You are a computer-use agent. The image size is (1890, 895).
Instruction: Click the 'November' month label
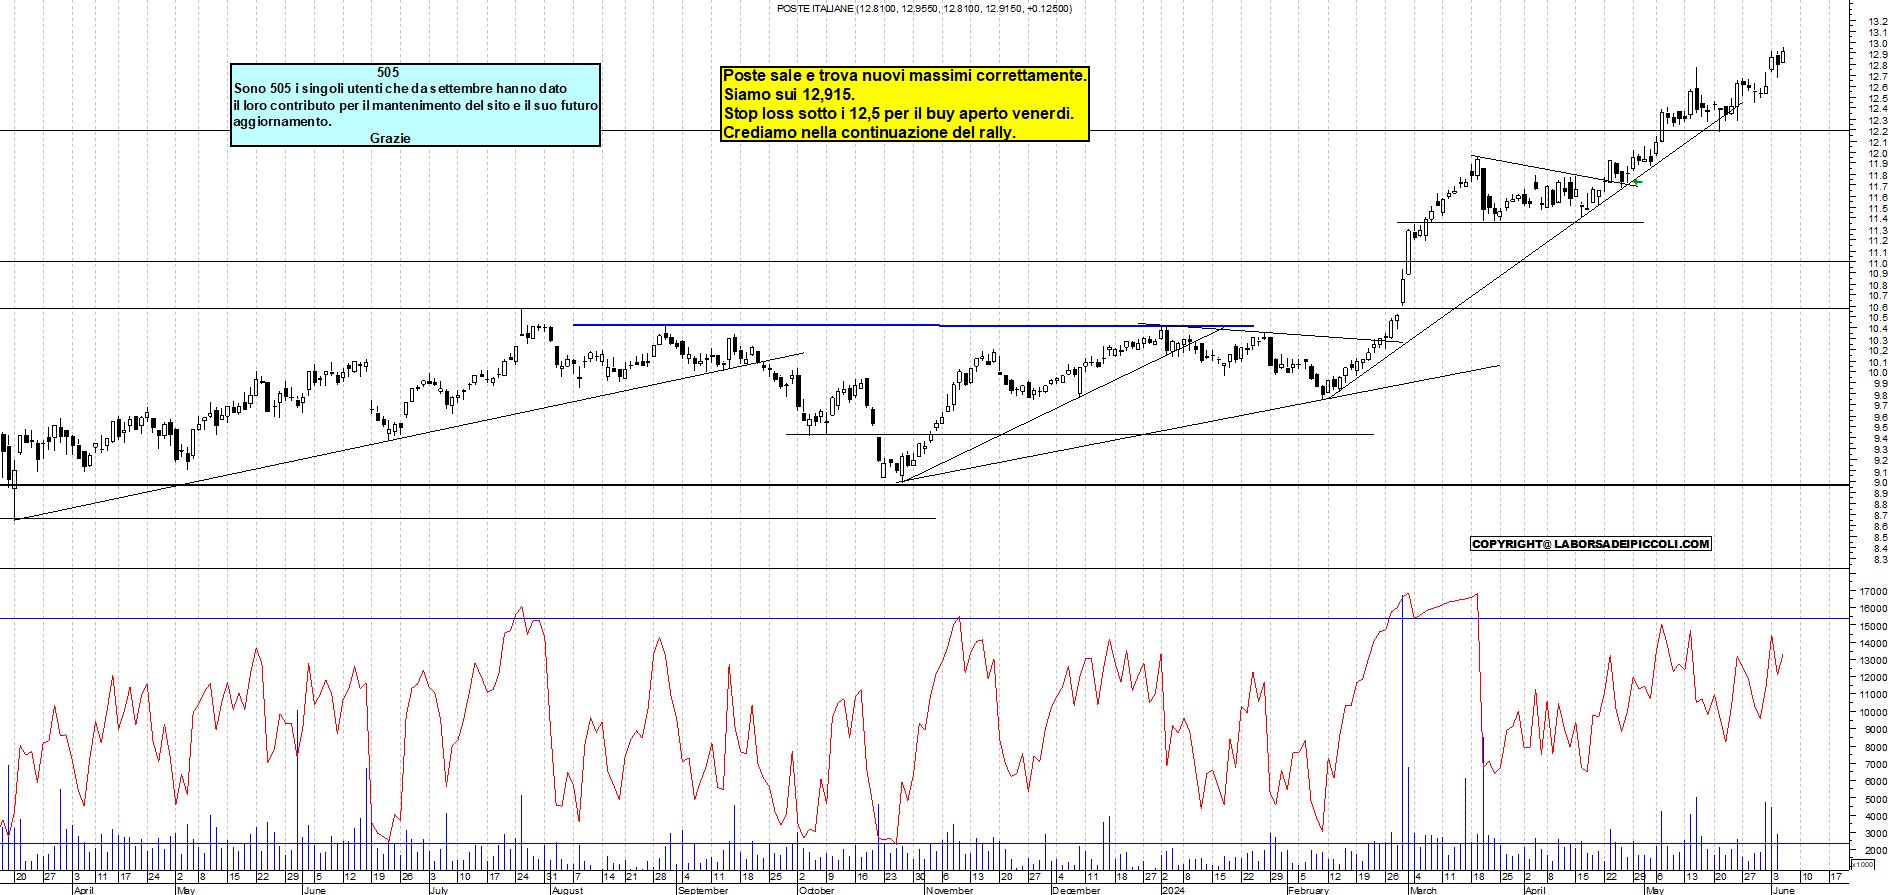949,890
